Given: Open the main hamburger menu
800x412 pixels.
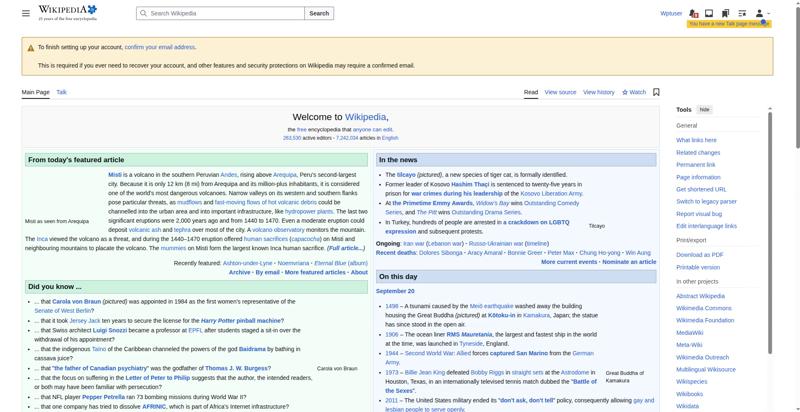Looking at the screenshot, I should pos(26,13).
